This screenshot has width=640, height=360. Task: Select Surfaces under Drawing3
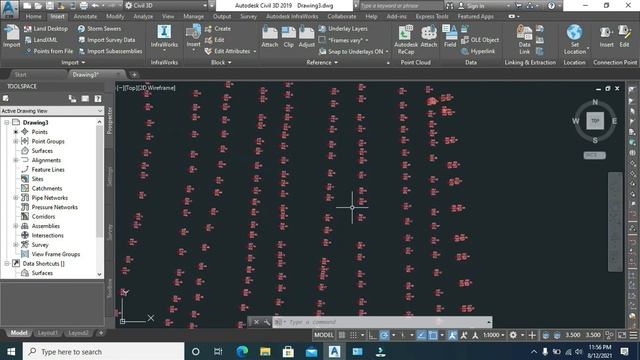point(42,151)
